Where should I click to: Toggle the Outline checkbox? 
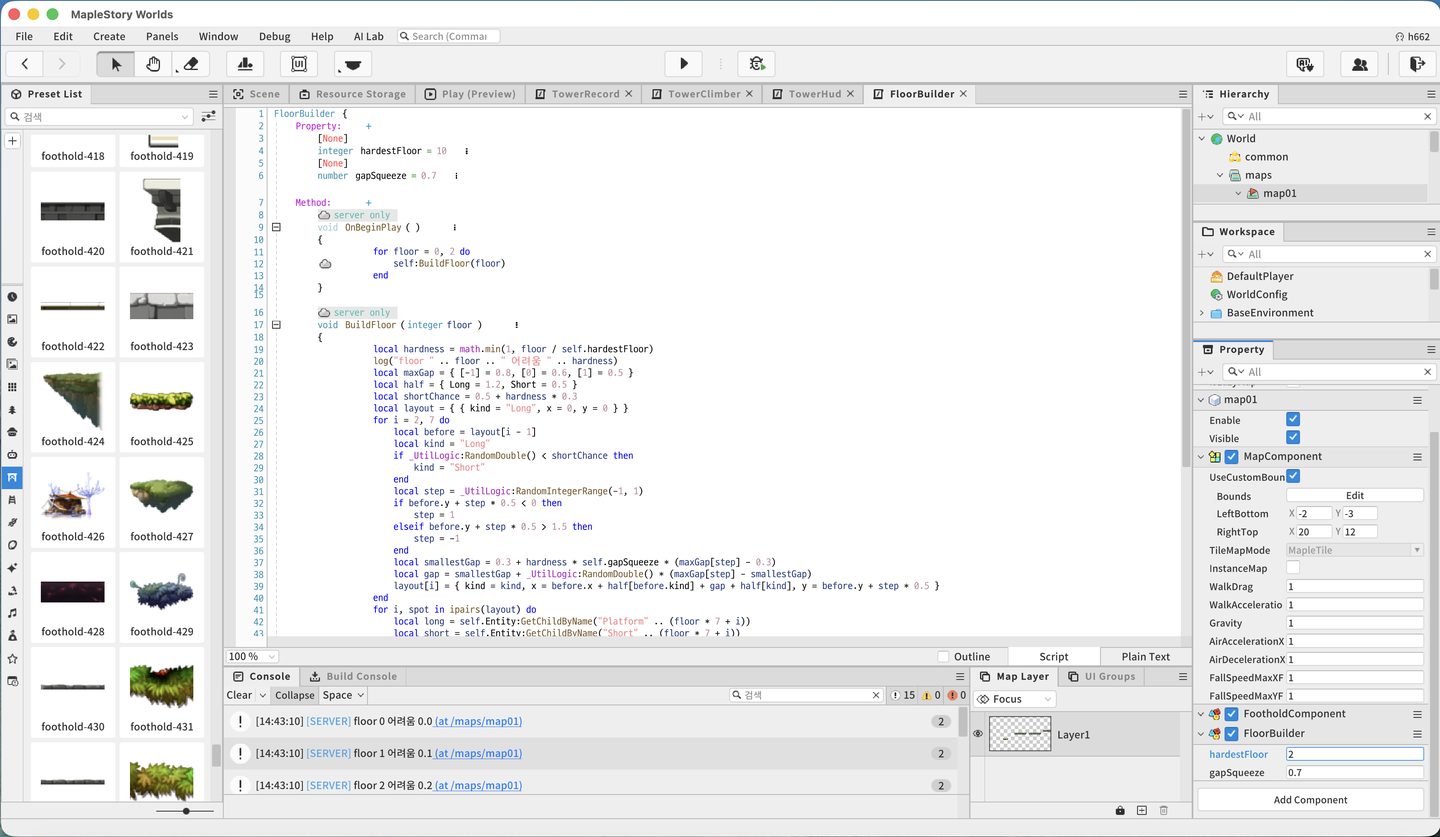(x=943, y=657)
